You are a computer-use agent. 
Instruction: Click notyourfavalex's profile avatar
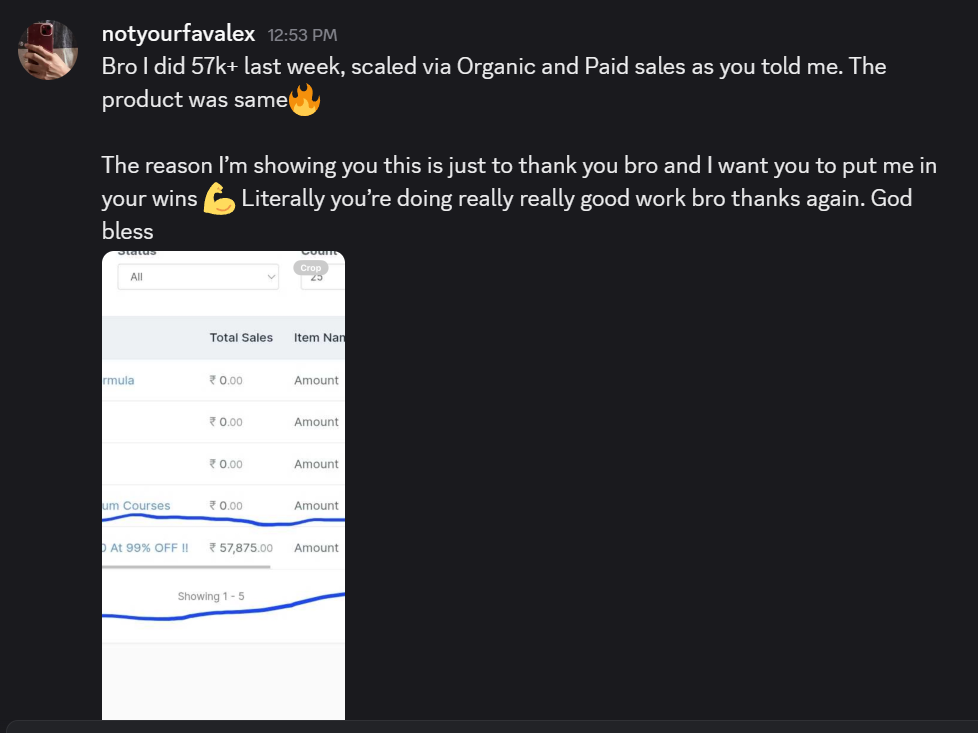point(48,50)
